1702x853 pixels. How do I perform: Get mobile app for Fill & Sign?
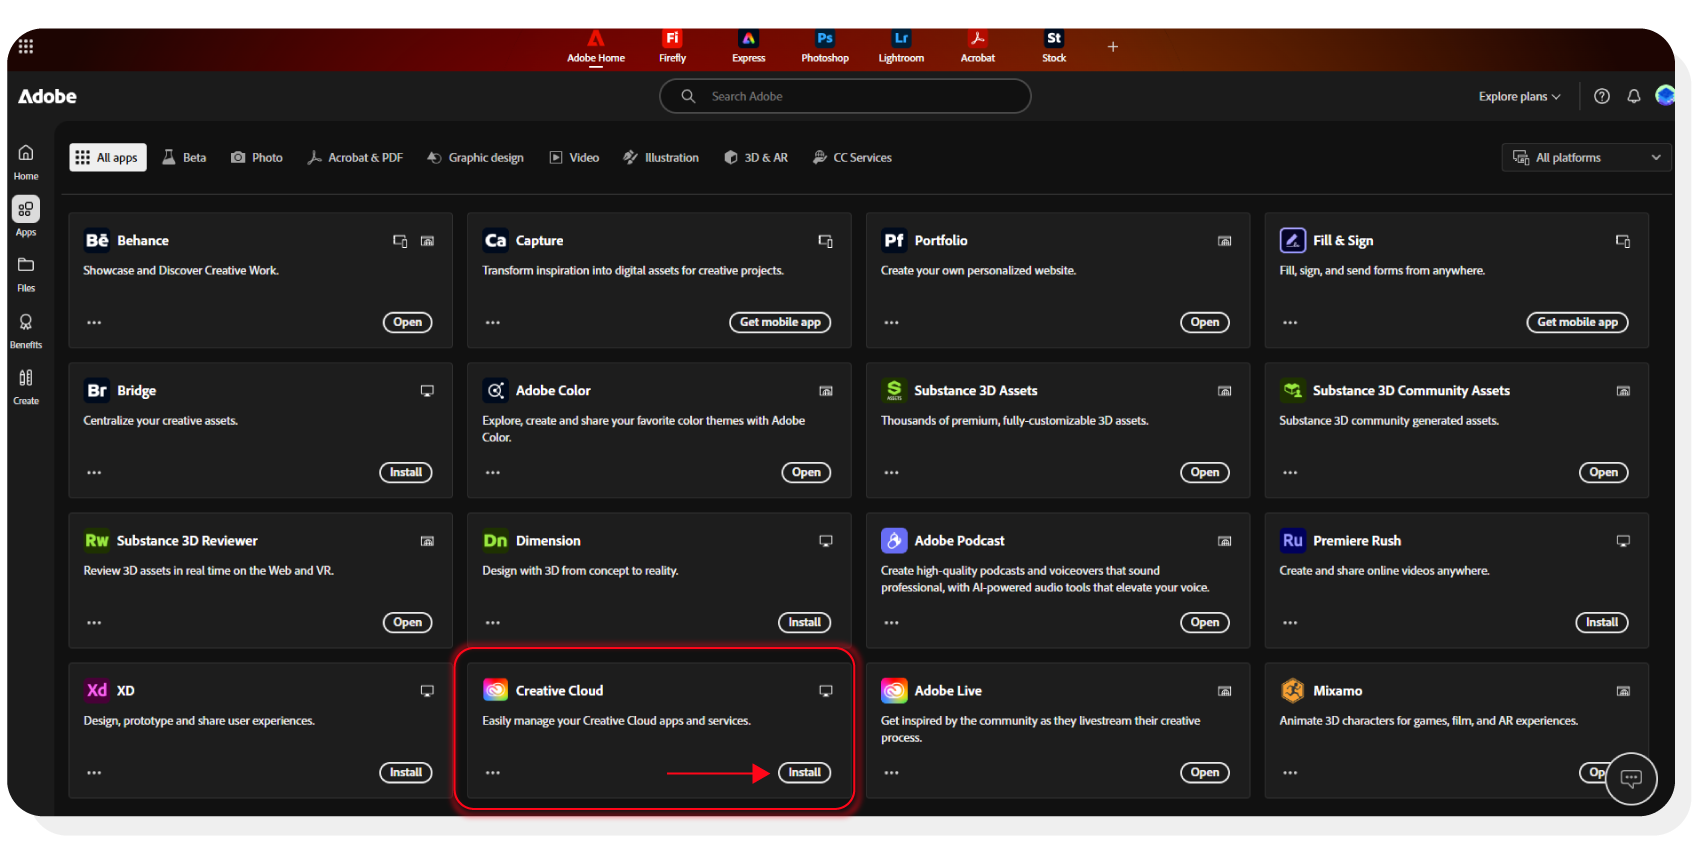(1577, 323)
